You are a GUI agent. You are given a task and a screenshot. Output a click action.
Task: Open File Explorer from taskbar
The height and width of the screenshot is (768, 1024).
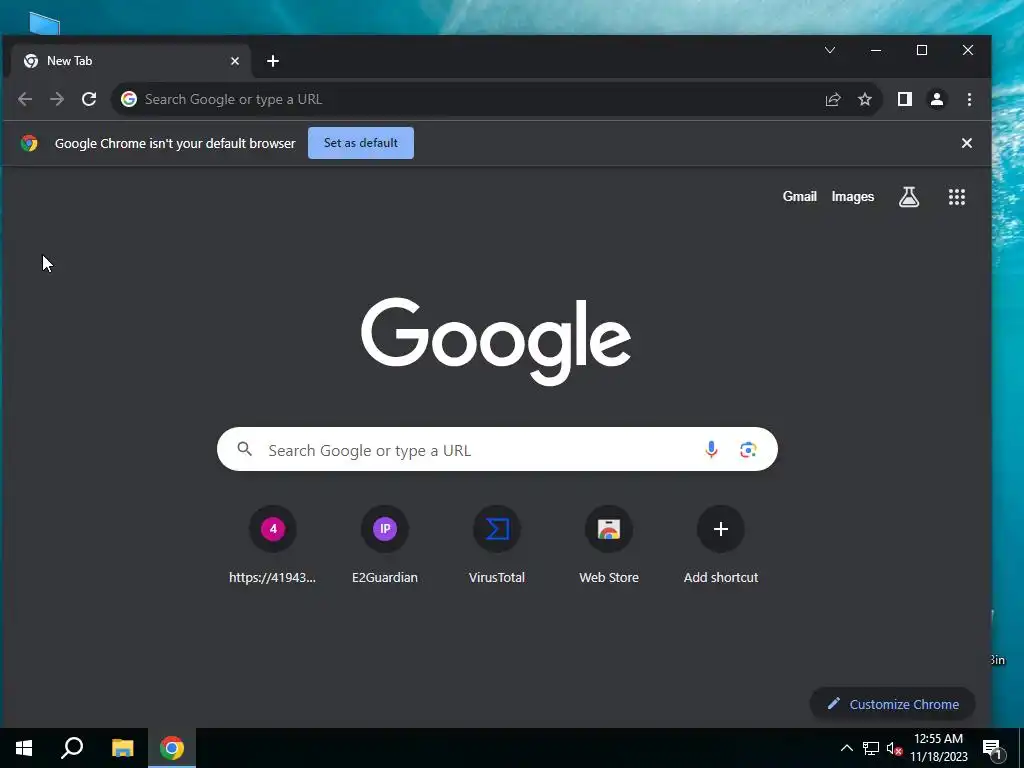pos(122,748)
